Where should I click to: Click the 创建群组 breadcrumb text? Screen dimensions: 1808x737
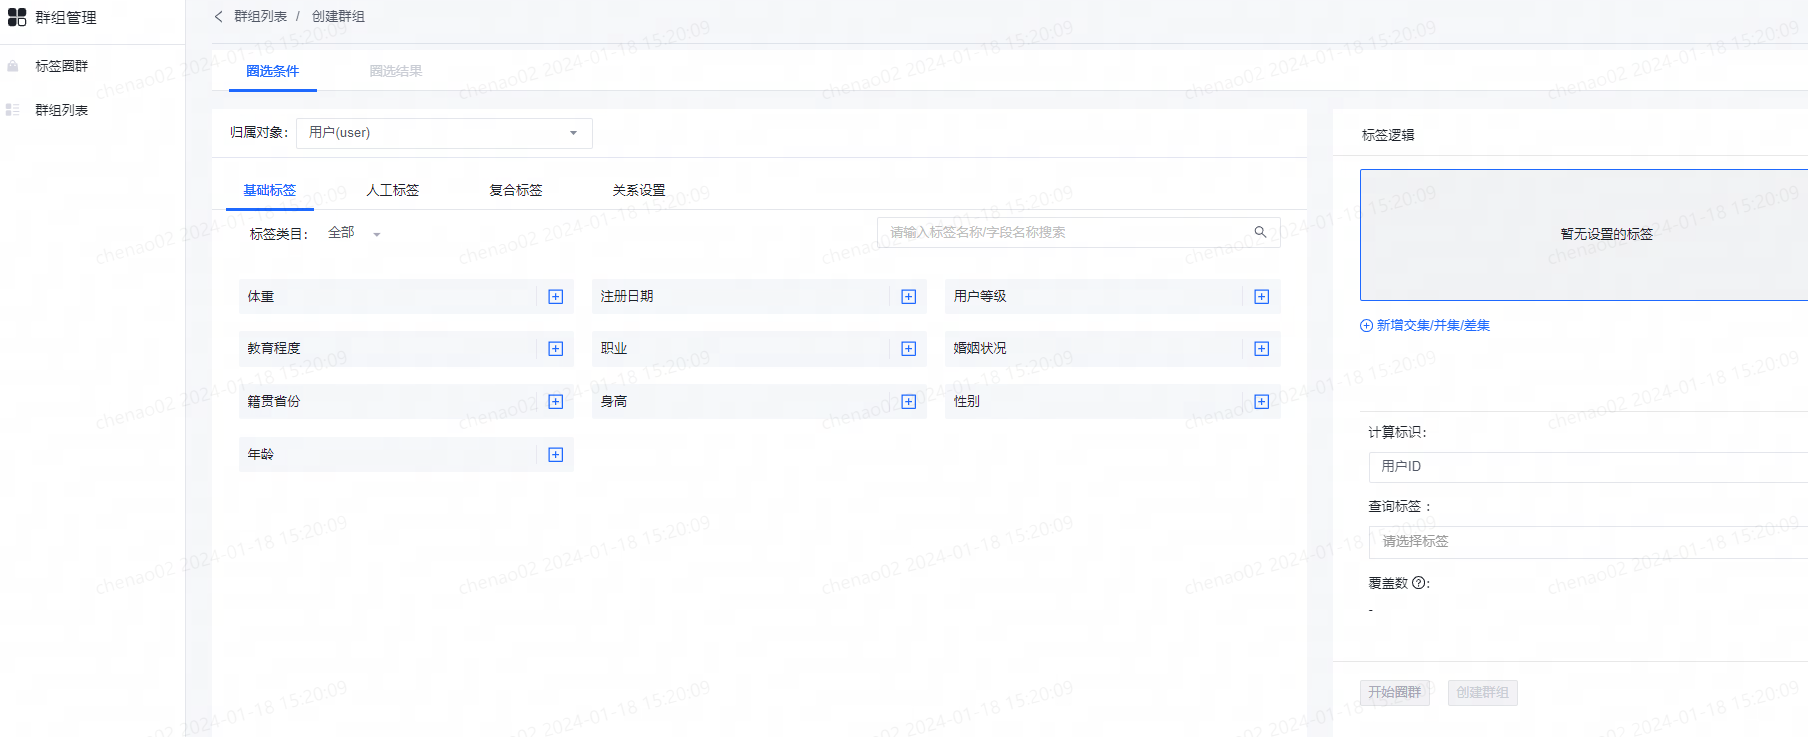tap(338, 16)
